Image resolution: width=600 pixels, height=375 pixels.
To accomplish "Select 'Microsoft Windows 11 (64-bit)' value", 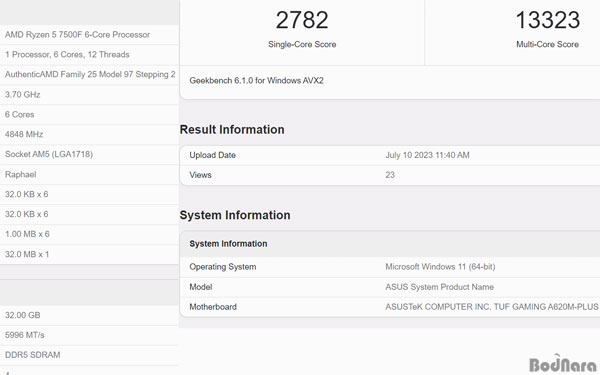I will [440, 267].
